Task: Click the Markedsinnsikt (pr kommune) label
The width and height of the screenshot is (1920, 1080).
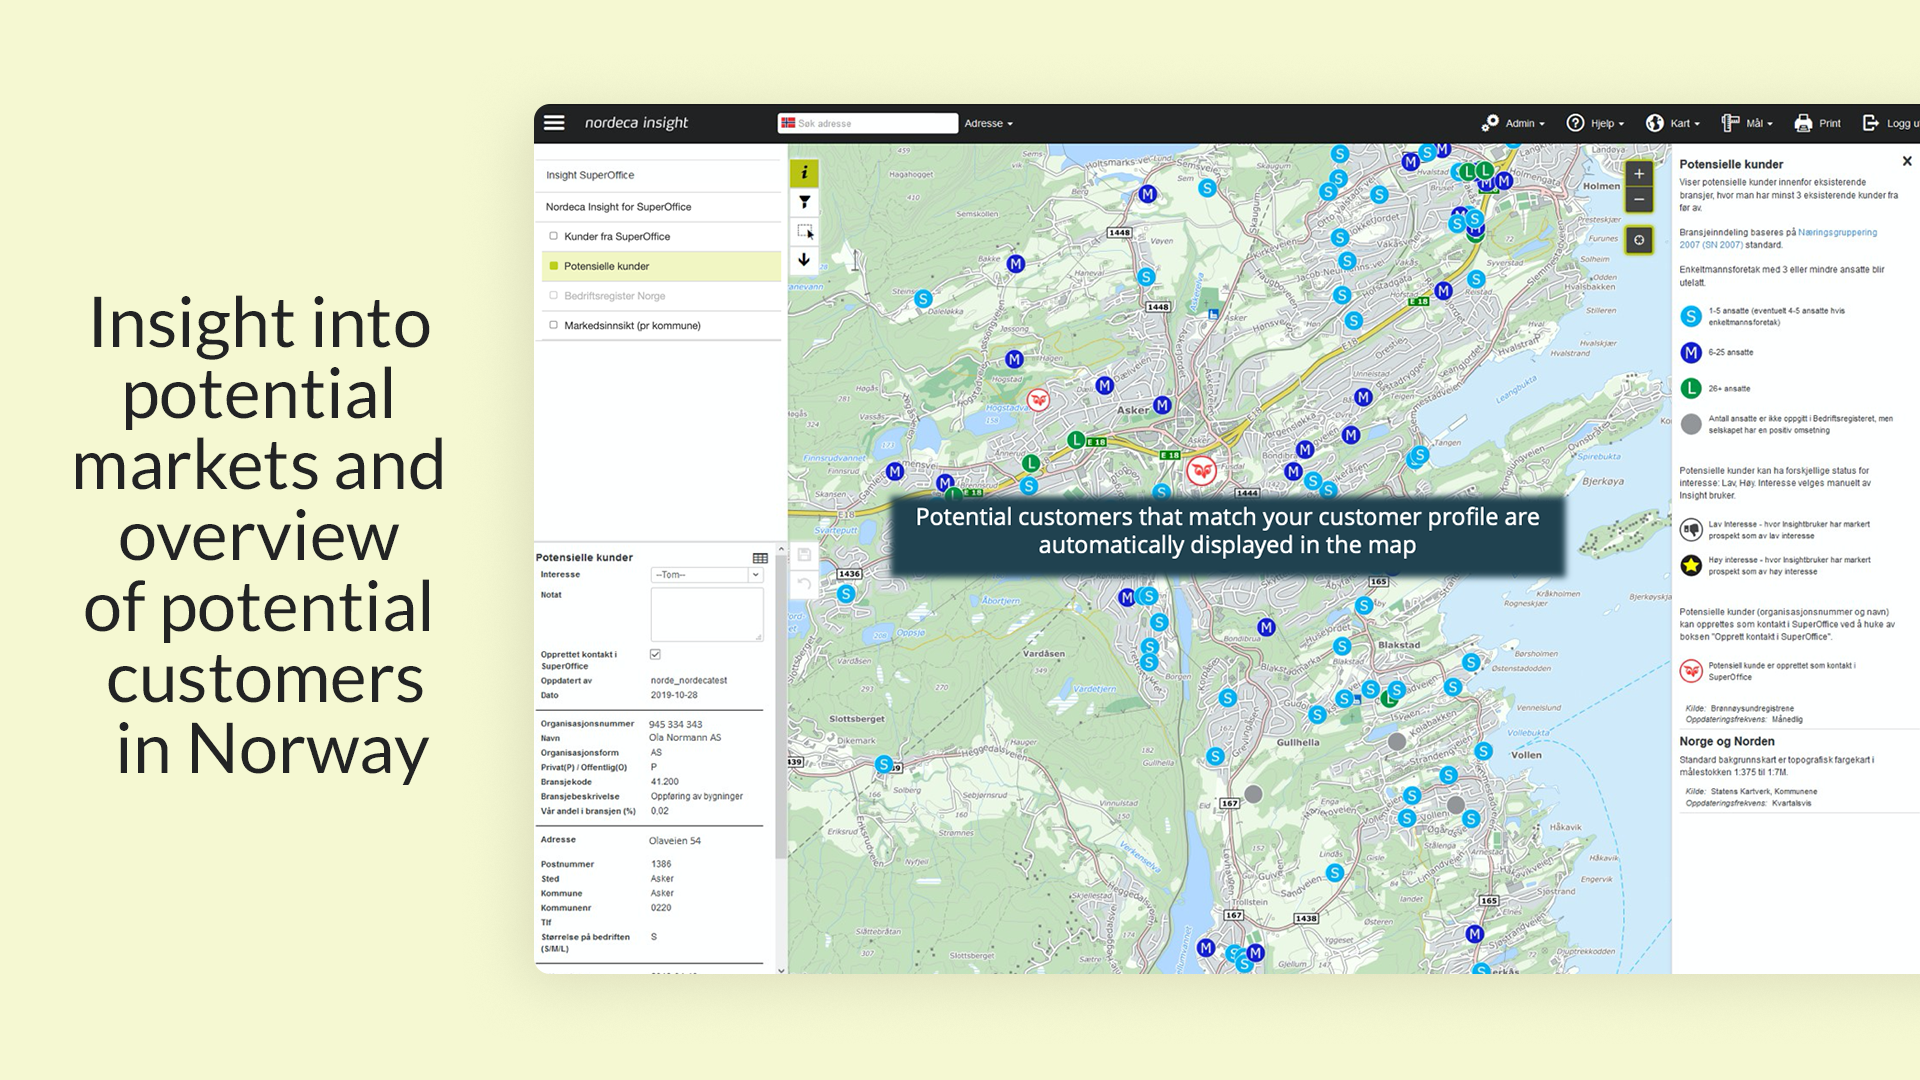Action: point(632,325)
